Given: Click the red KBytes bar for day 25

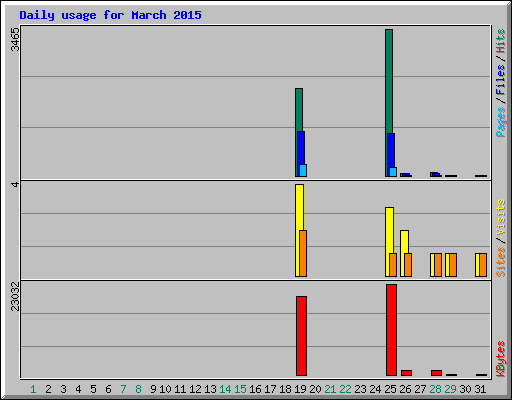Looking at the screenshot, I should coord(391,330).
